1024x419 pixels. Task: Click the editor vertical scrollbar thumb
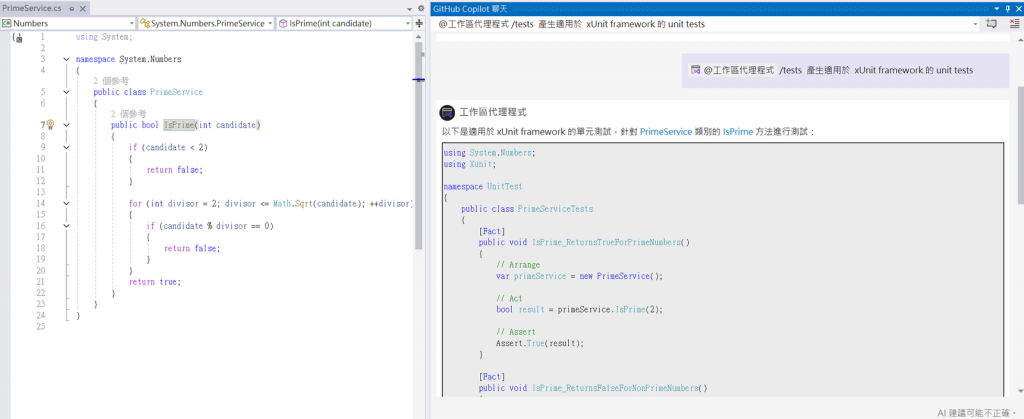click(x=419, y=147)
